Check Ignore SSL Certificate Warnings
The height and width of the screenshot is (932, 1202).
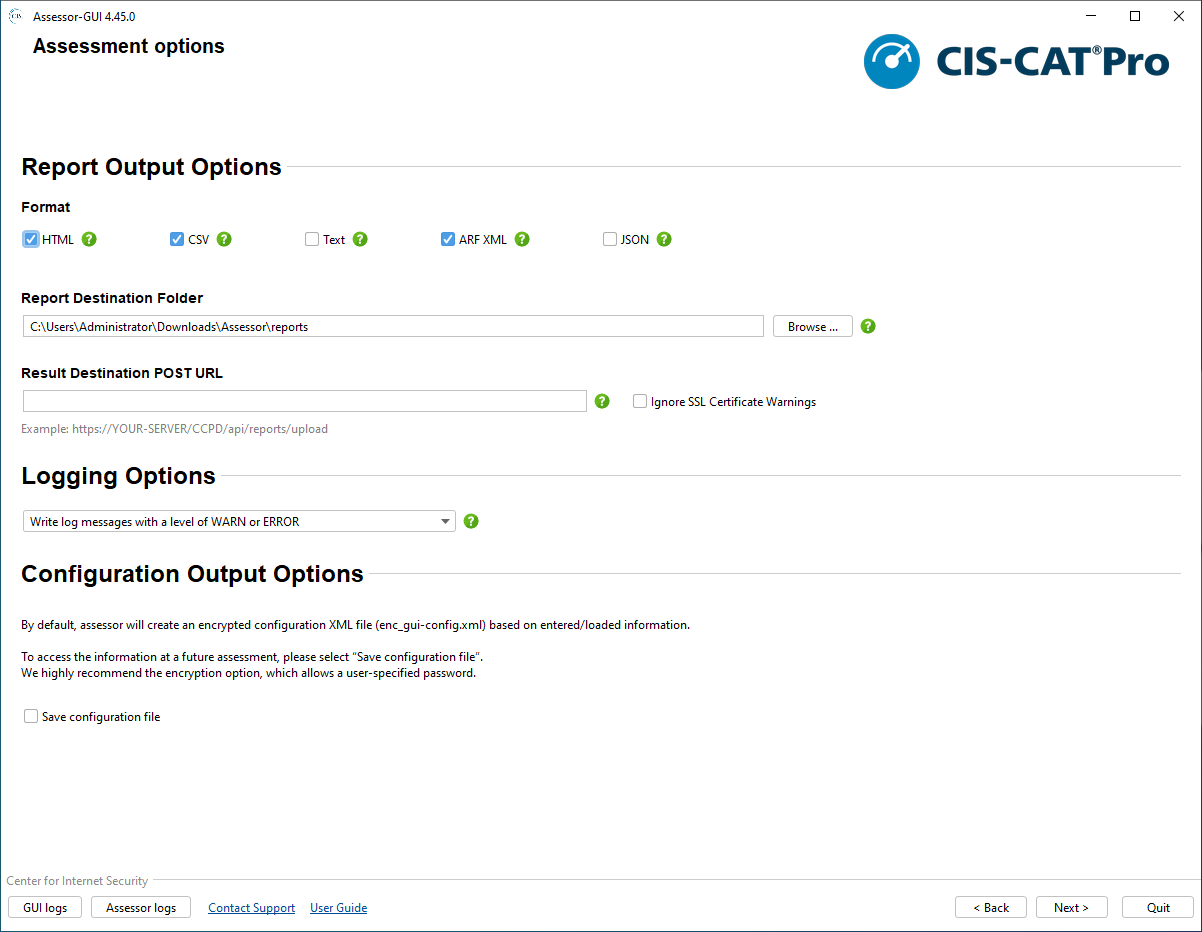click(640, 402)
